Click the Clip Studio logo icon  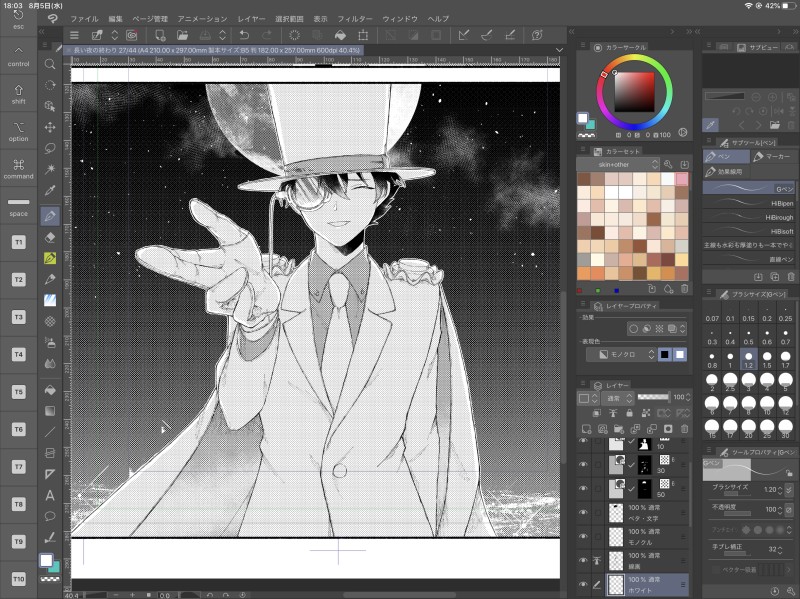(53, 19)
